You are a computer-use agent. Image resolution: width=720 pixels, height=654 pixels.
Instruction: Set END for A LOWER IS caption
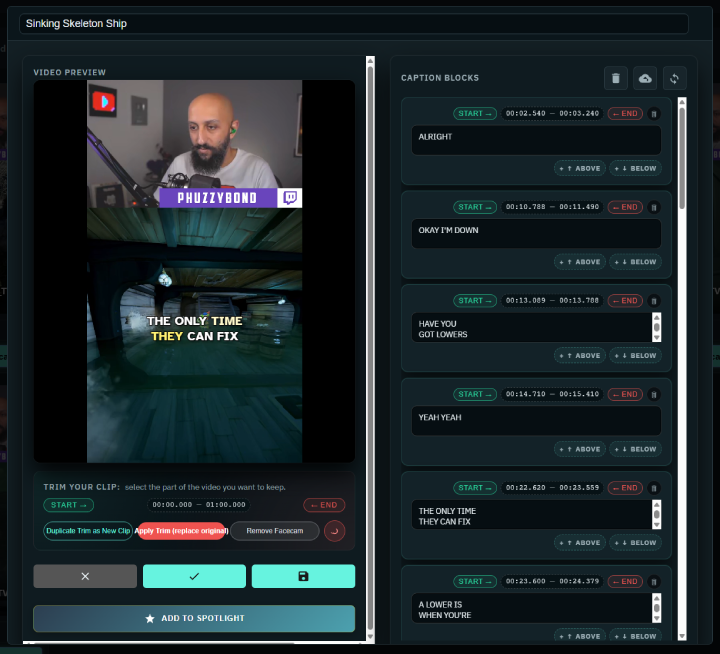pos(625,581)
